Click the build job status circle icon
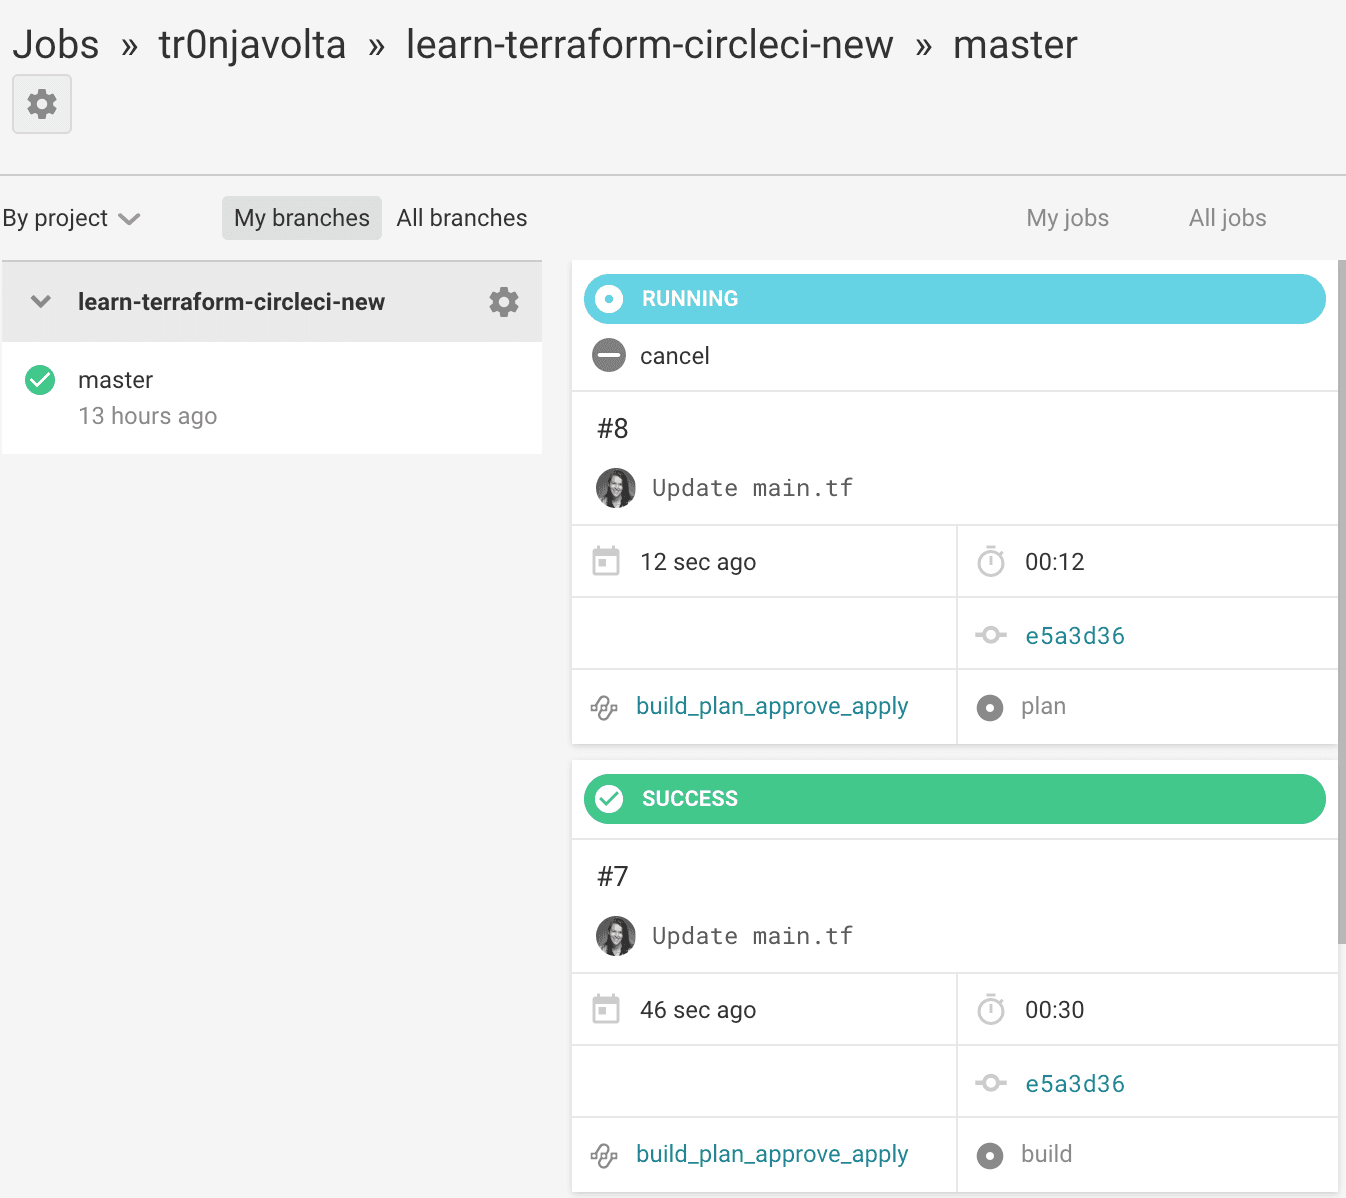 pyautogui.click(x=989, y=1155)
